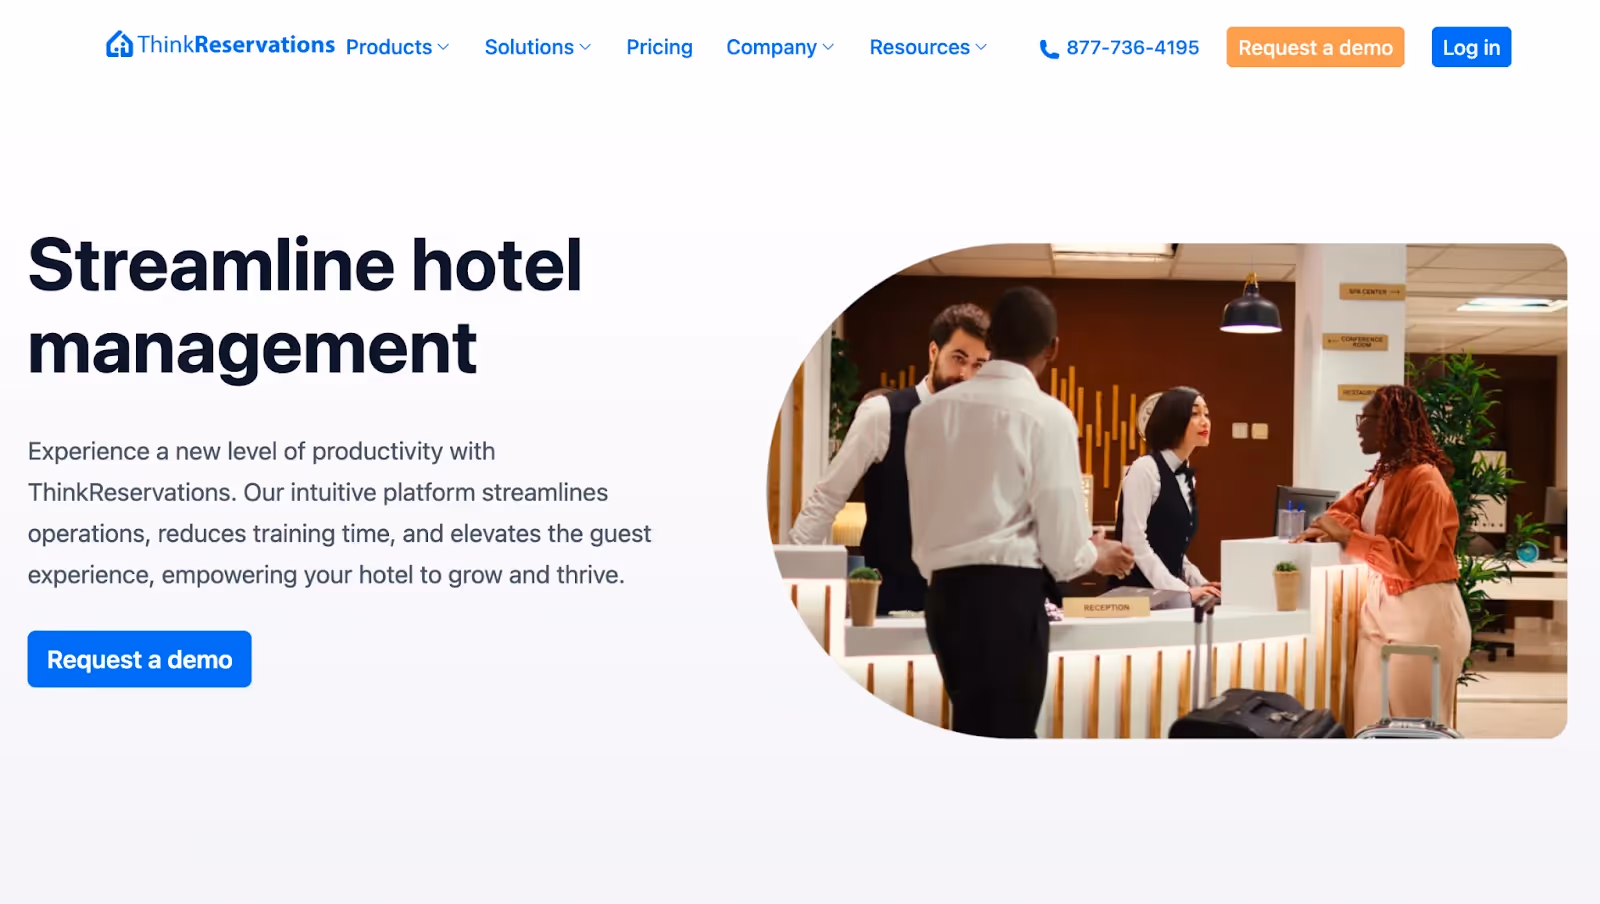Expand the Products chevron arrow
Screen dimensions: 1600x904
click(x=443, y=47)
